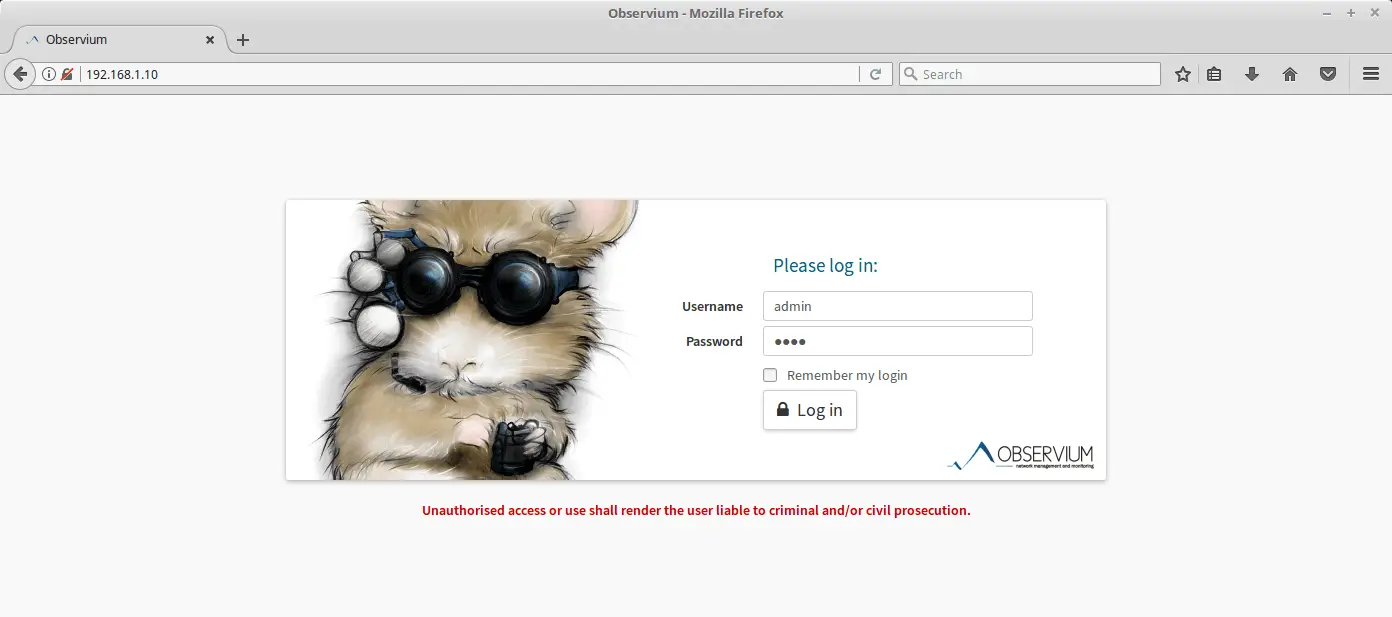This screenshot has height=617, width=1392.
Task: Click the Unauthorised access warning text
Action: tap(696, 510)
